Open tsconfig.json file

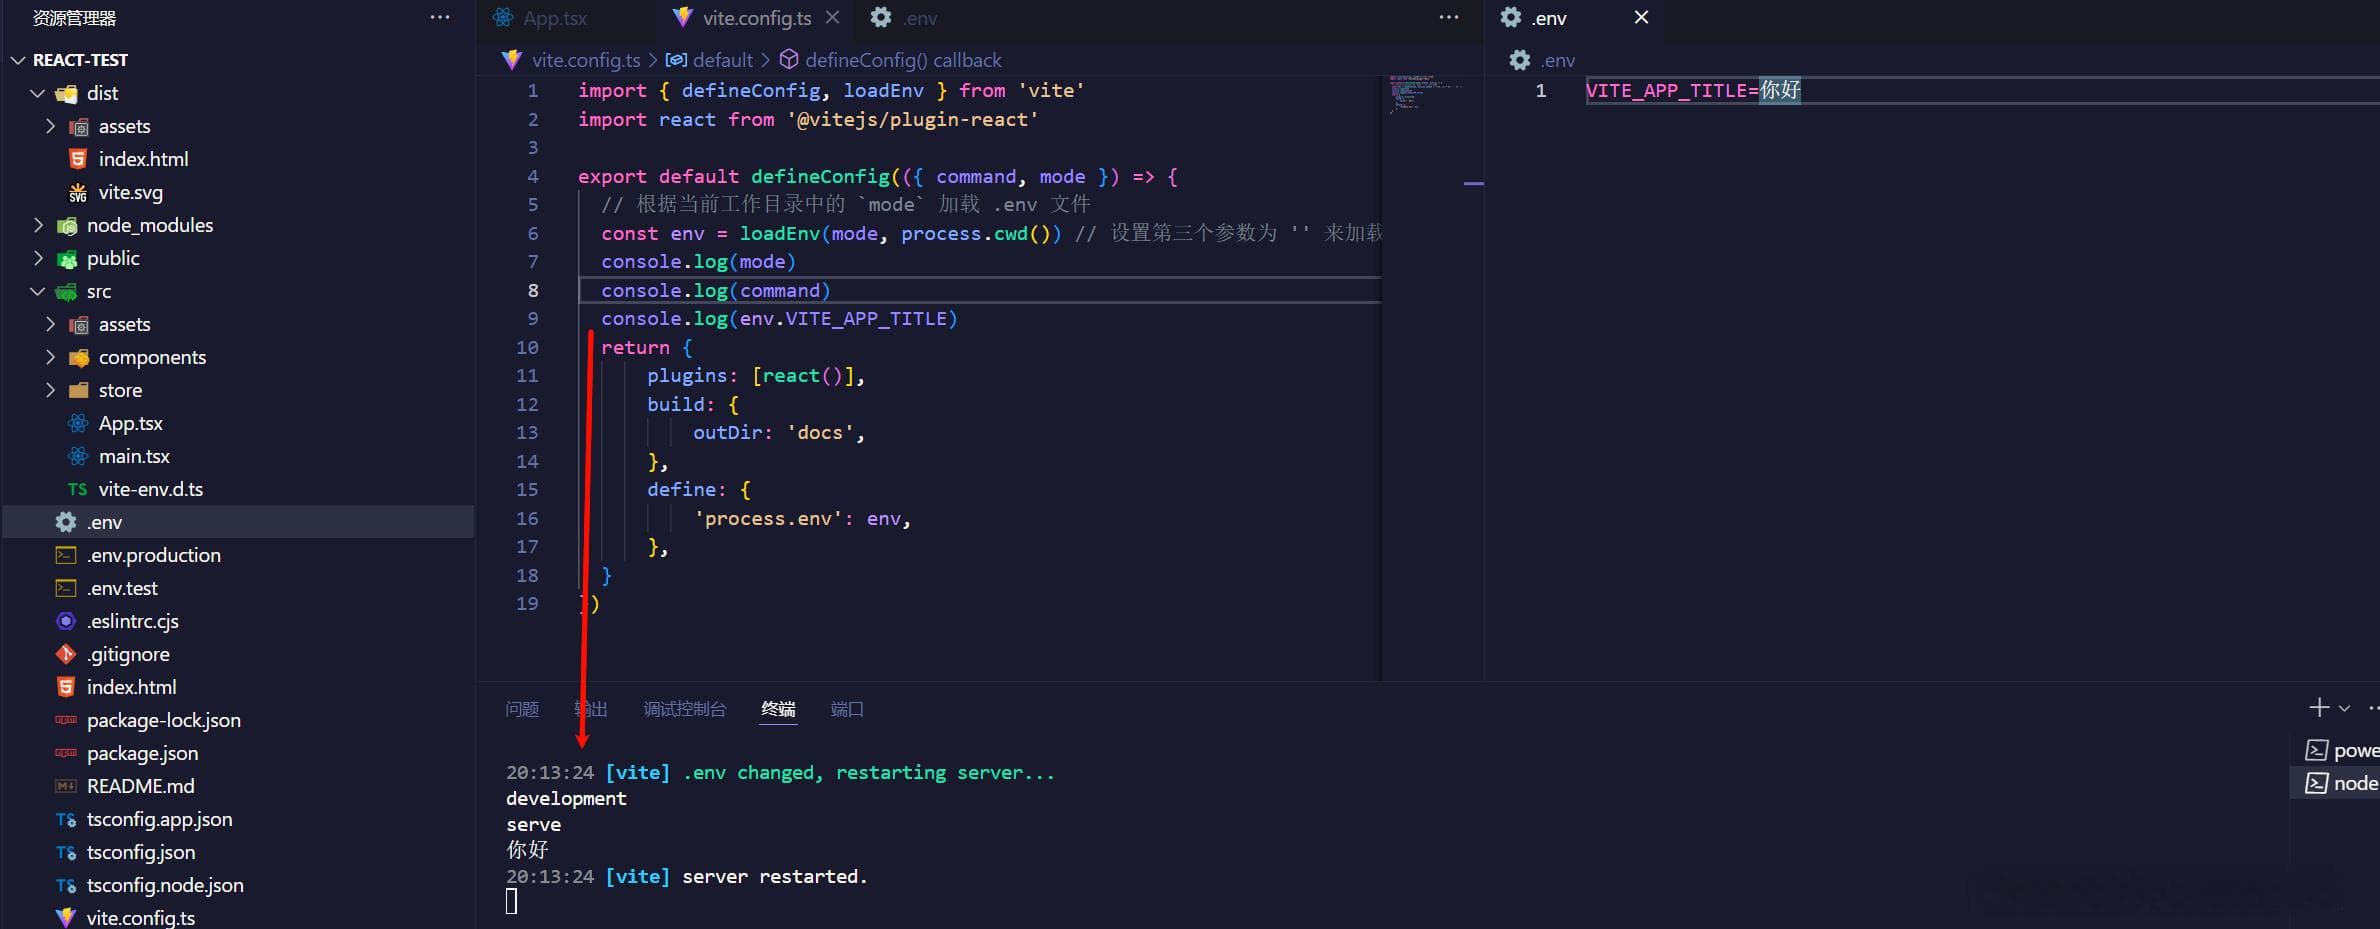(x=140, y=852)
